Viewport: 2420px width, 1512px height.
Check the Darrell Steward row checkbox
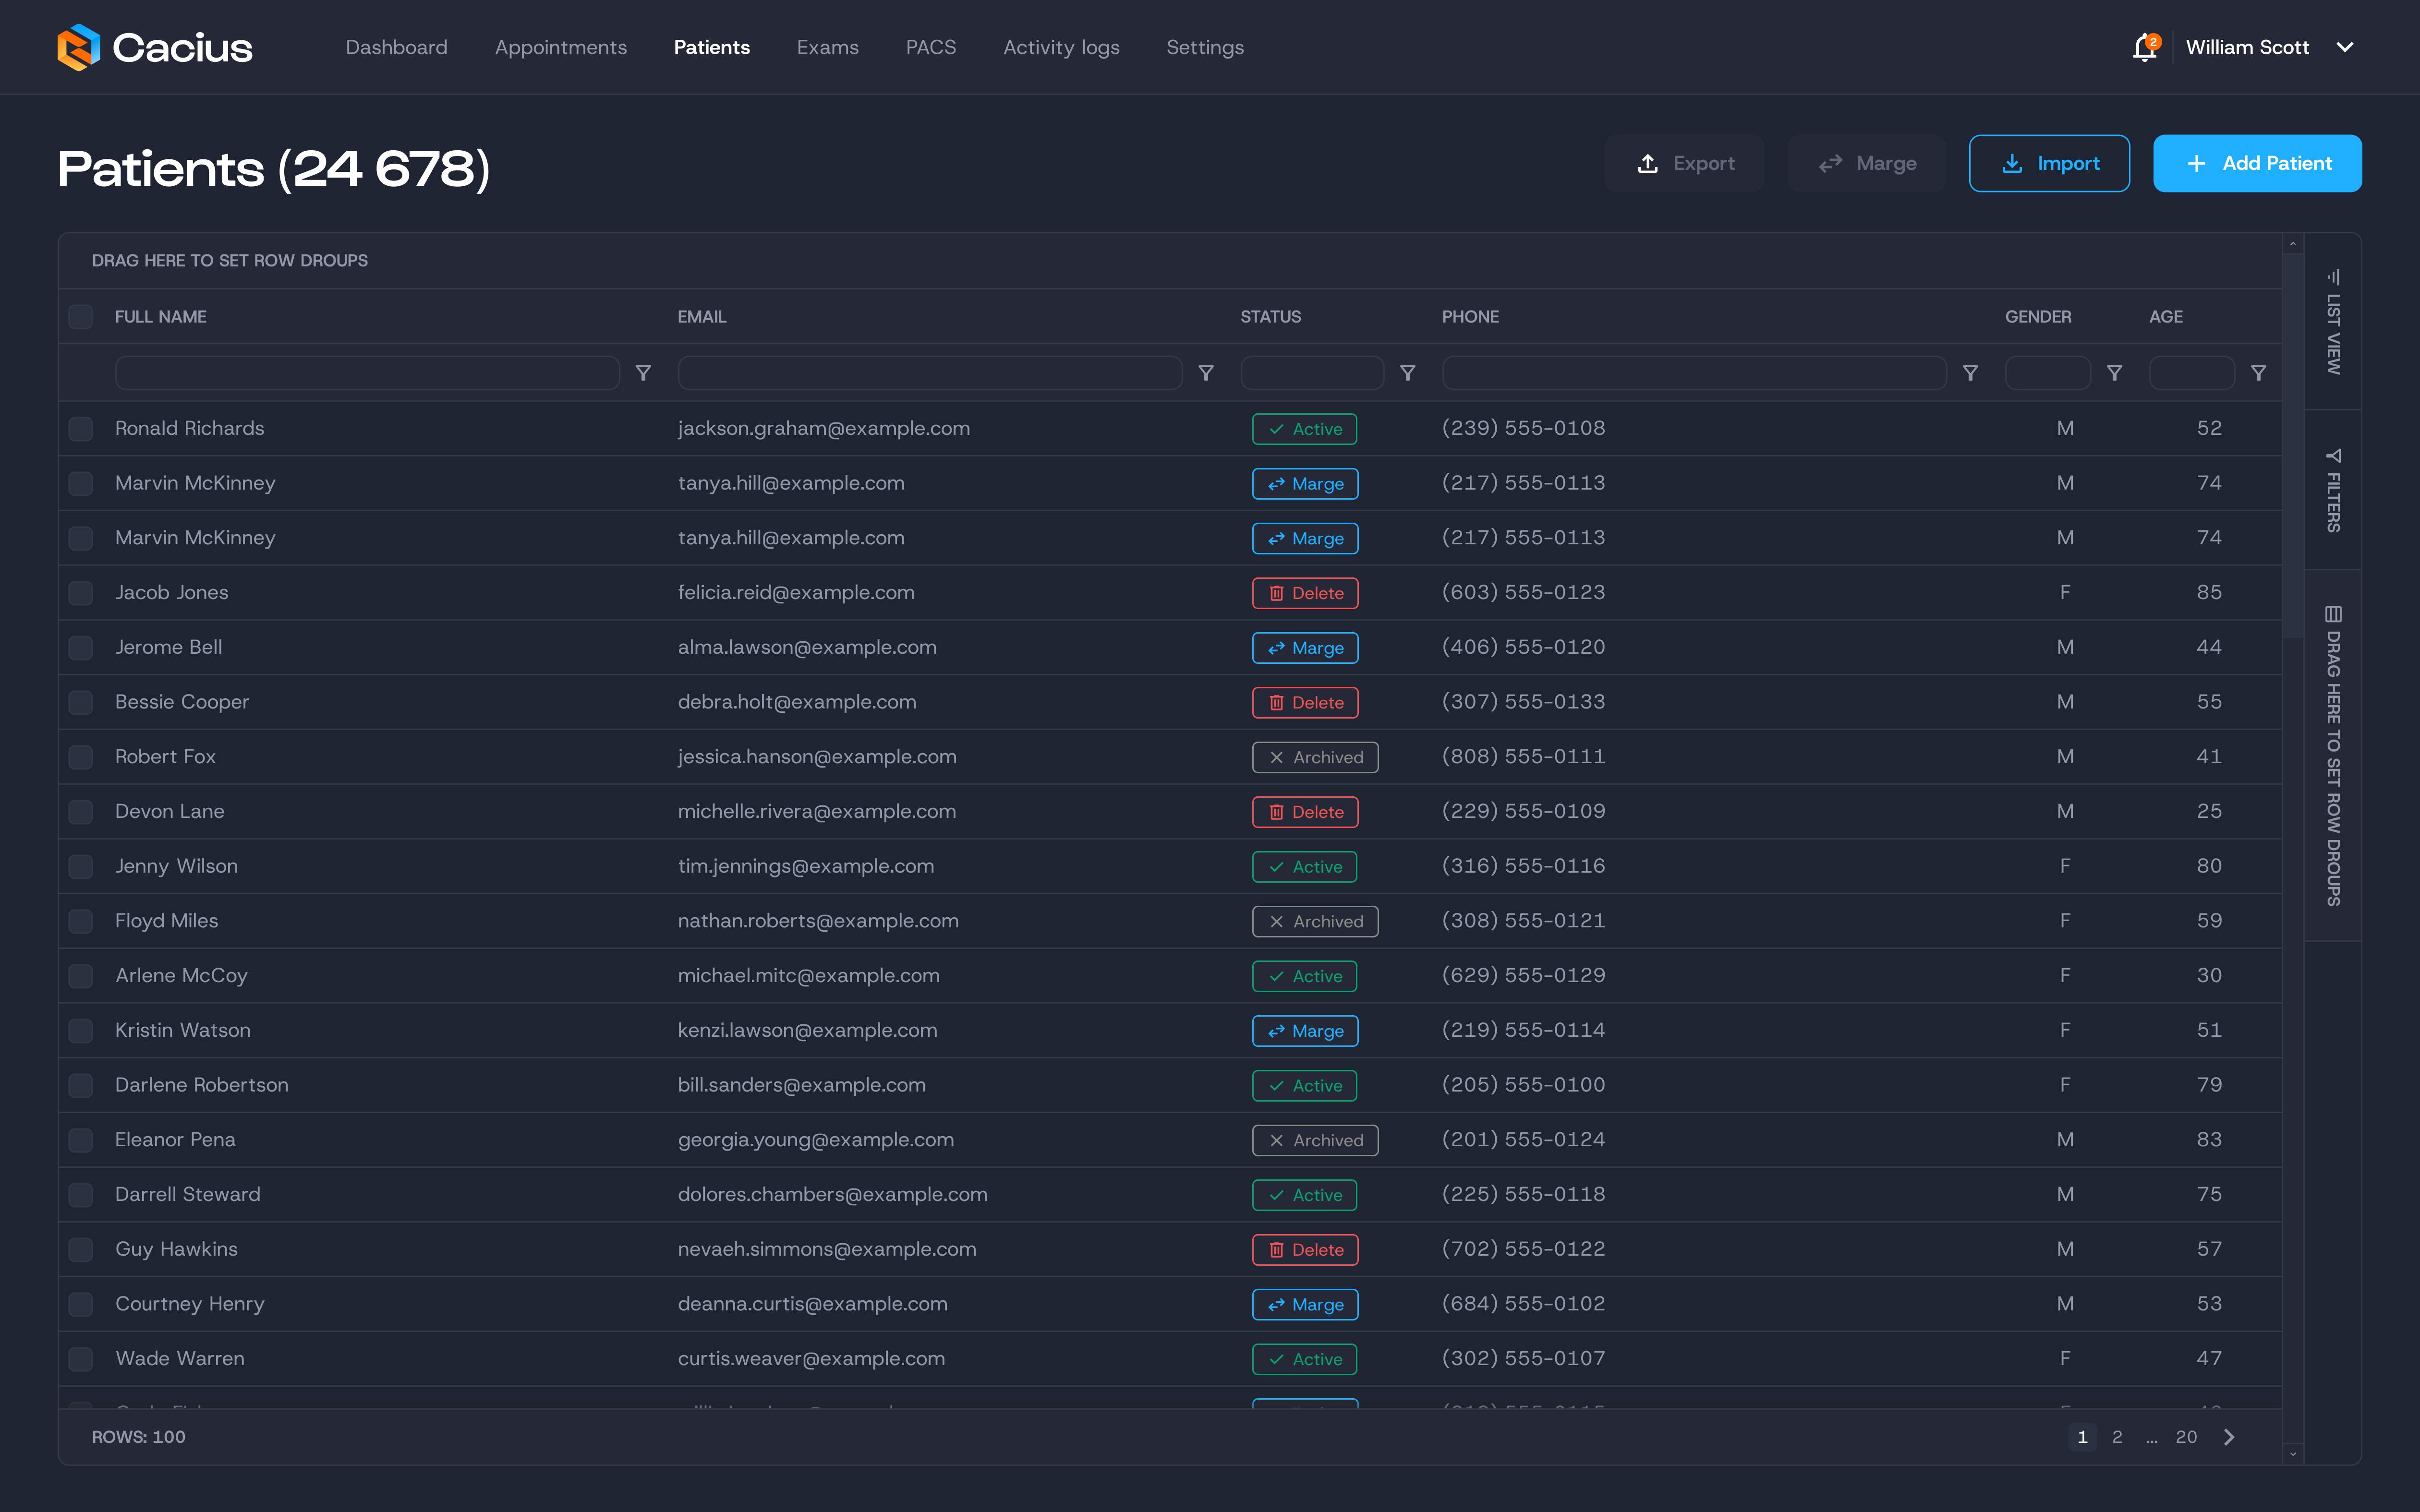pos(81,1195)
